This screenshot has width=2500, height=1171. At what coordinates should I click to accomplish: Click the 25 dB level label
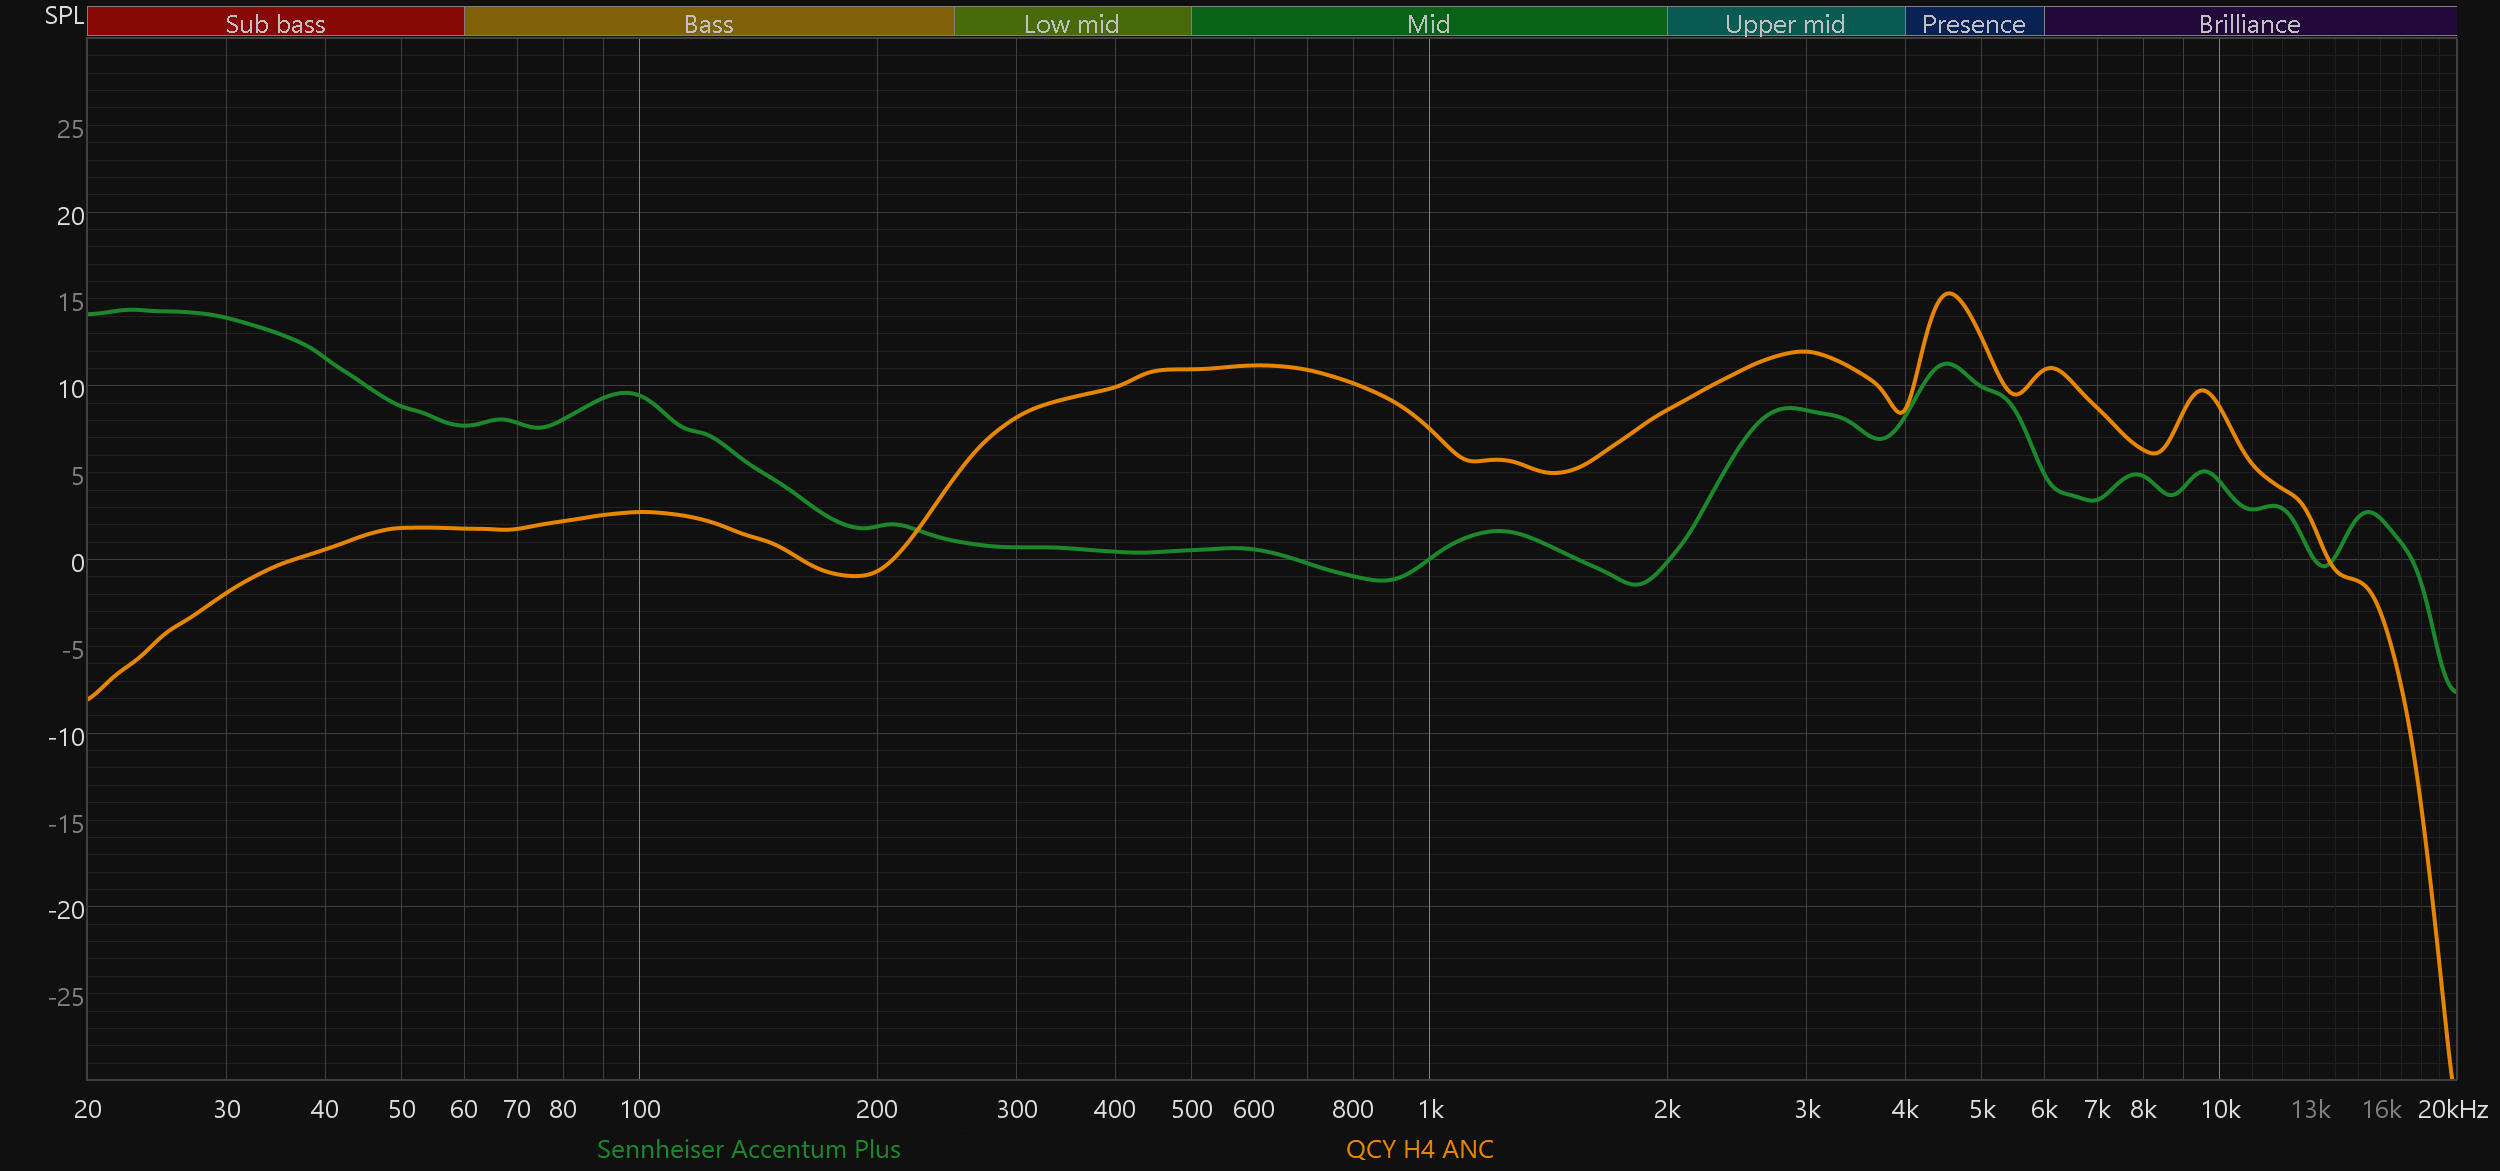[70, 129]
